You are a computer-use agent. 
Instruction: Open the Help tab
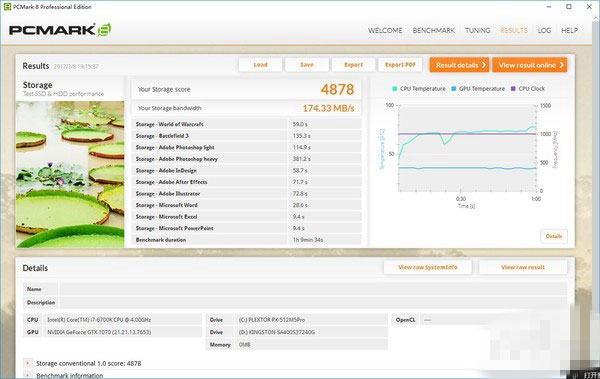[569, 30]
